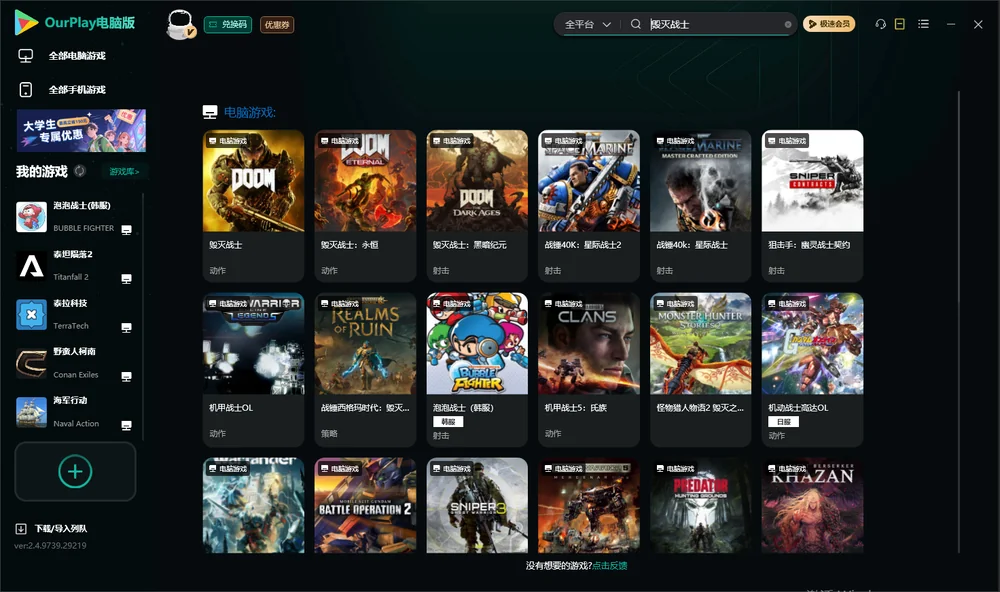Click the 怪物猎人物语2 title text
Image resolution: width=1000 pixels, height=592 pixels.
click(700, 408)
